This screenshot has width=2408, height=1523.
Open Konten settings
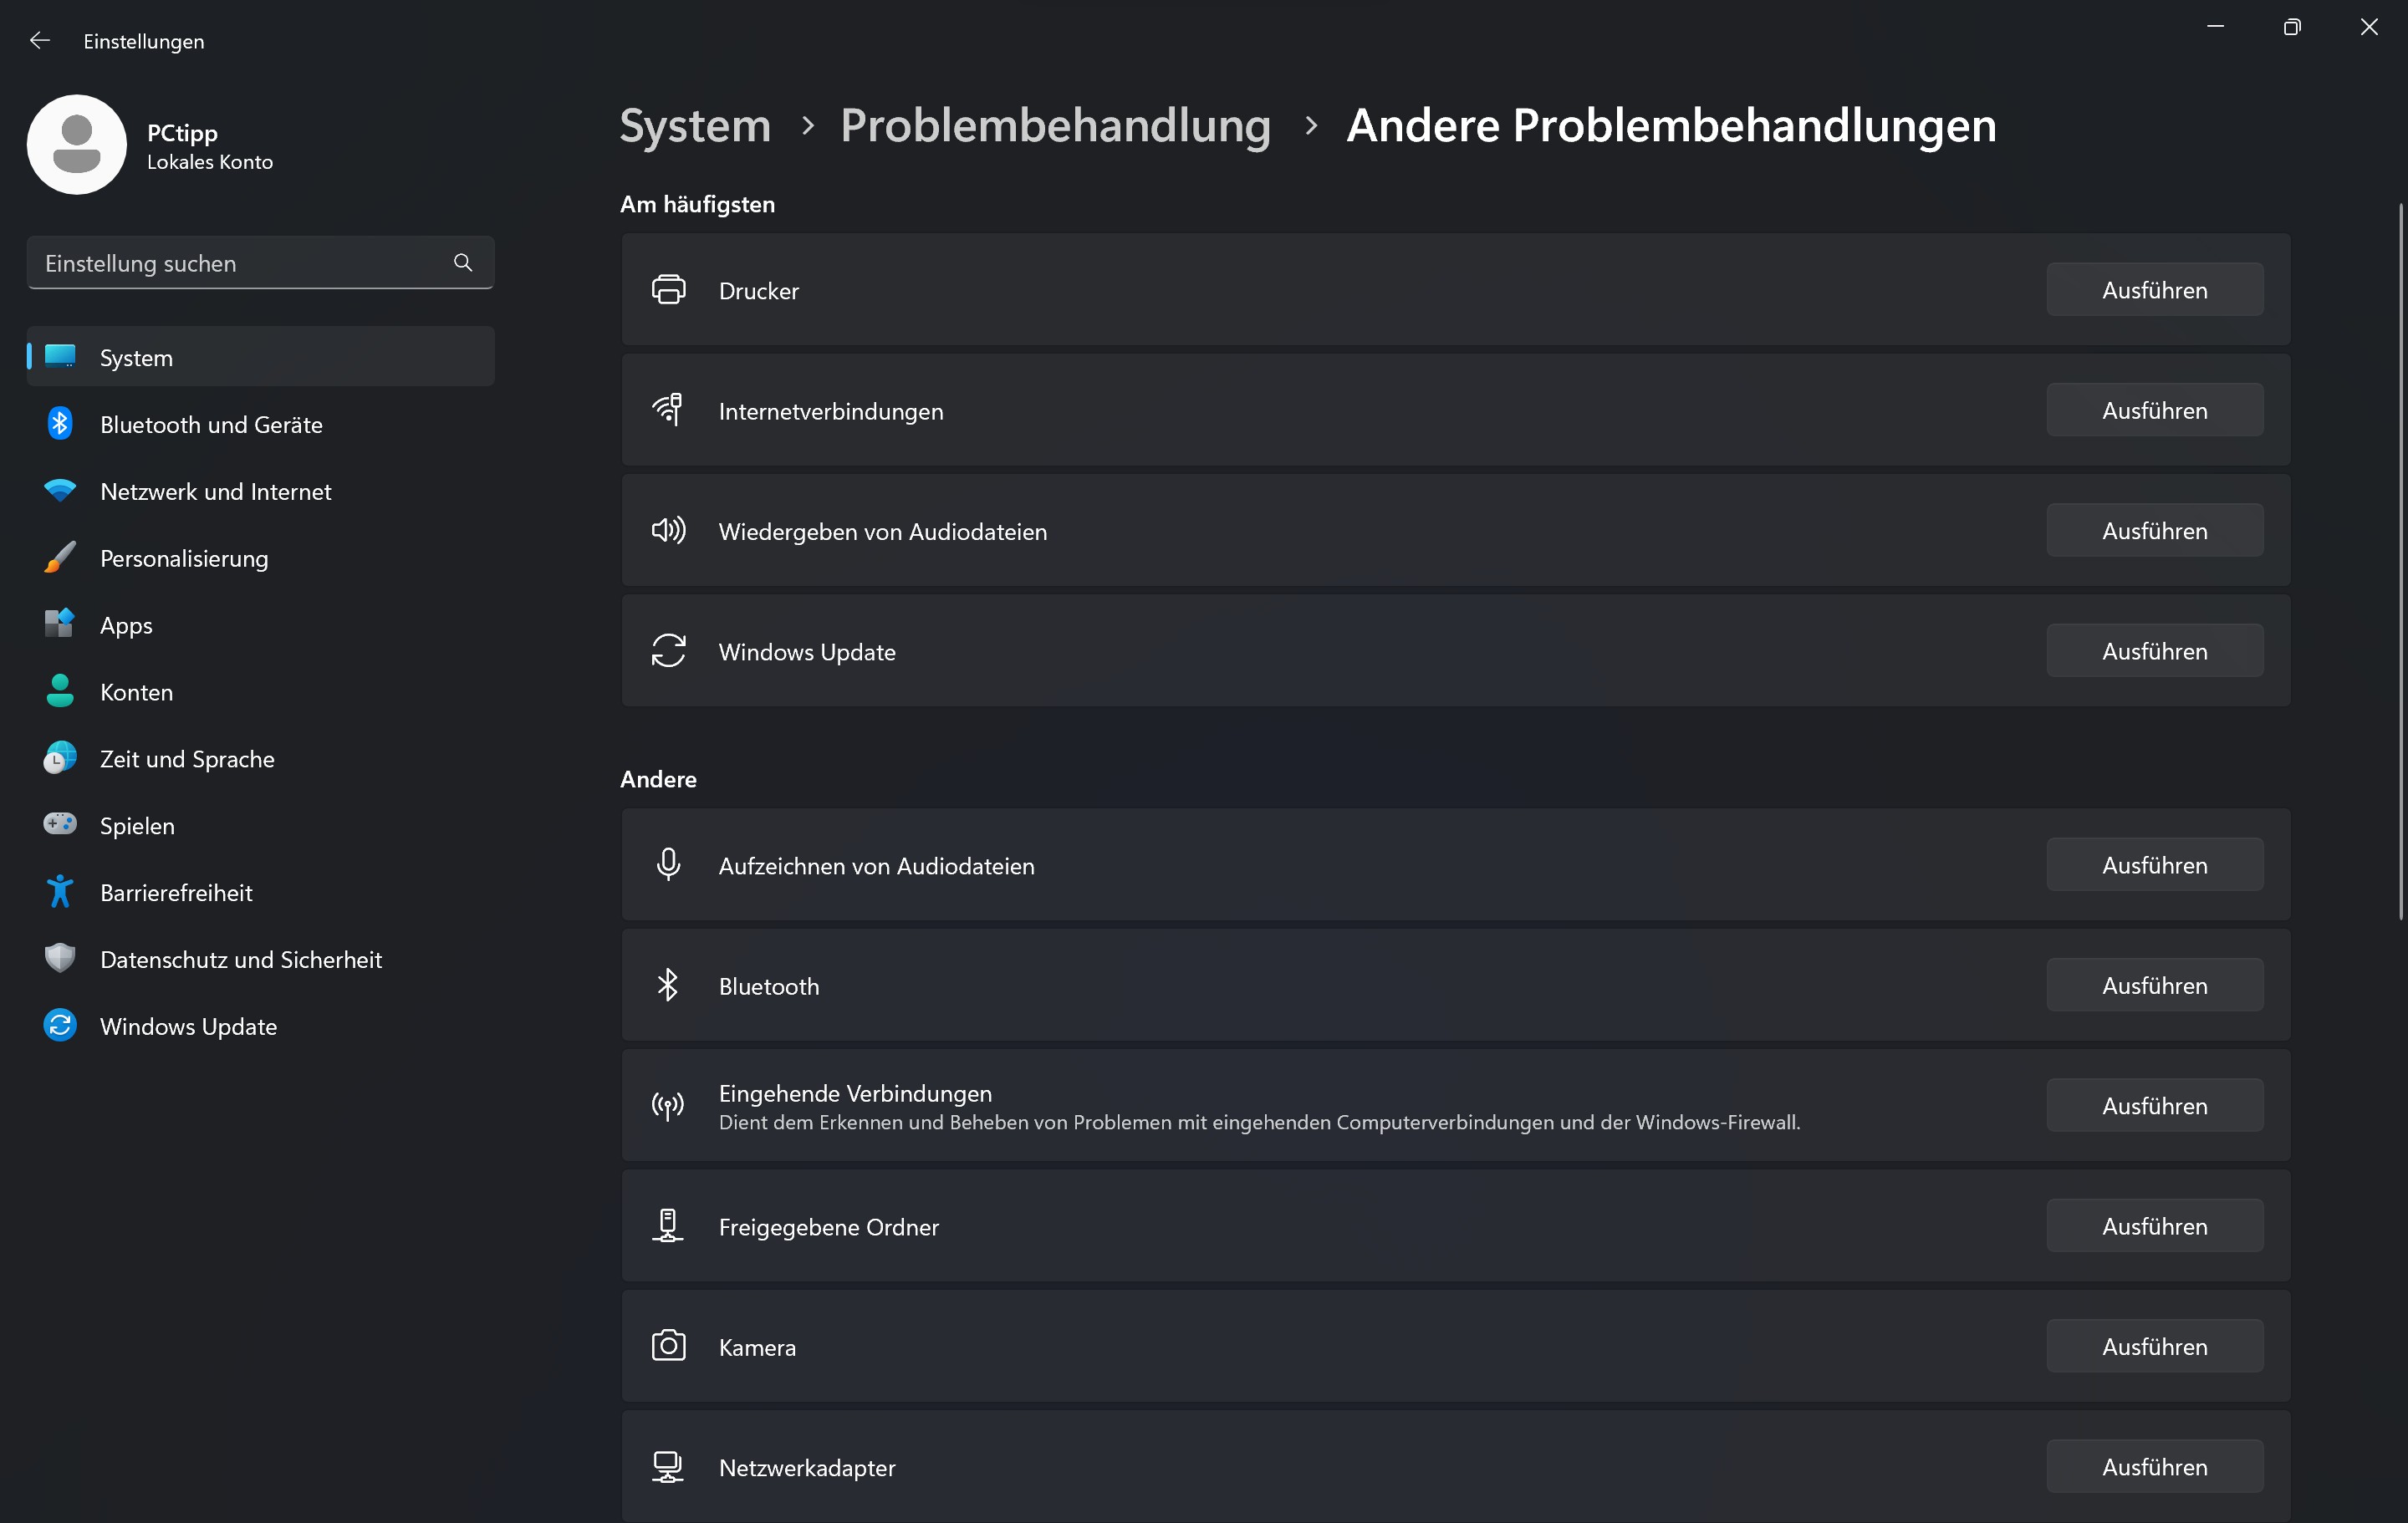[x=261, y=692]
